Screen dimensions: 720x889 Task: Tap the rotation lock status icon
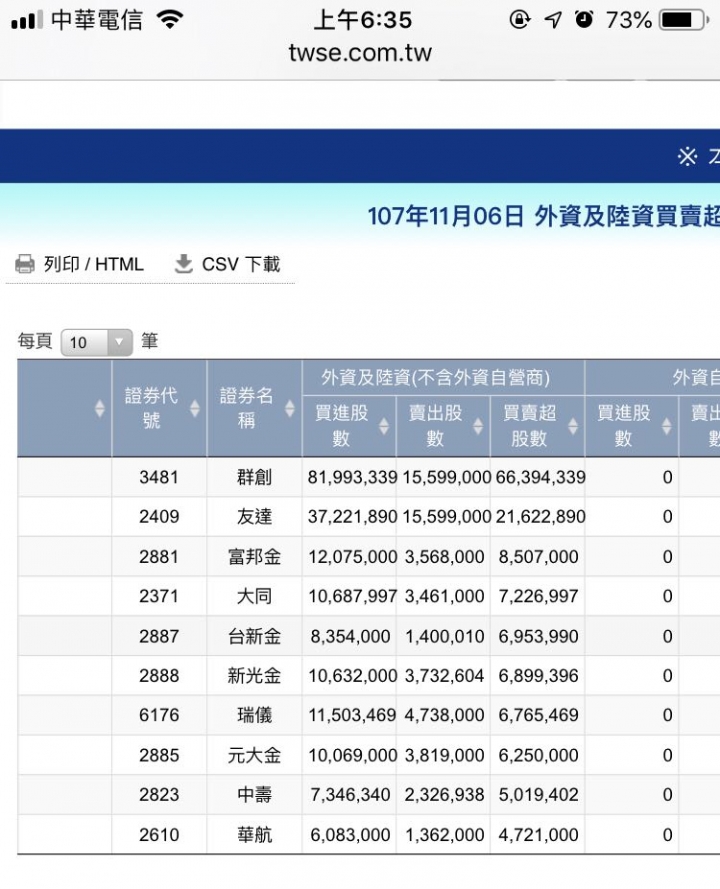(x=519, y=20)
